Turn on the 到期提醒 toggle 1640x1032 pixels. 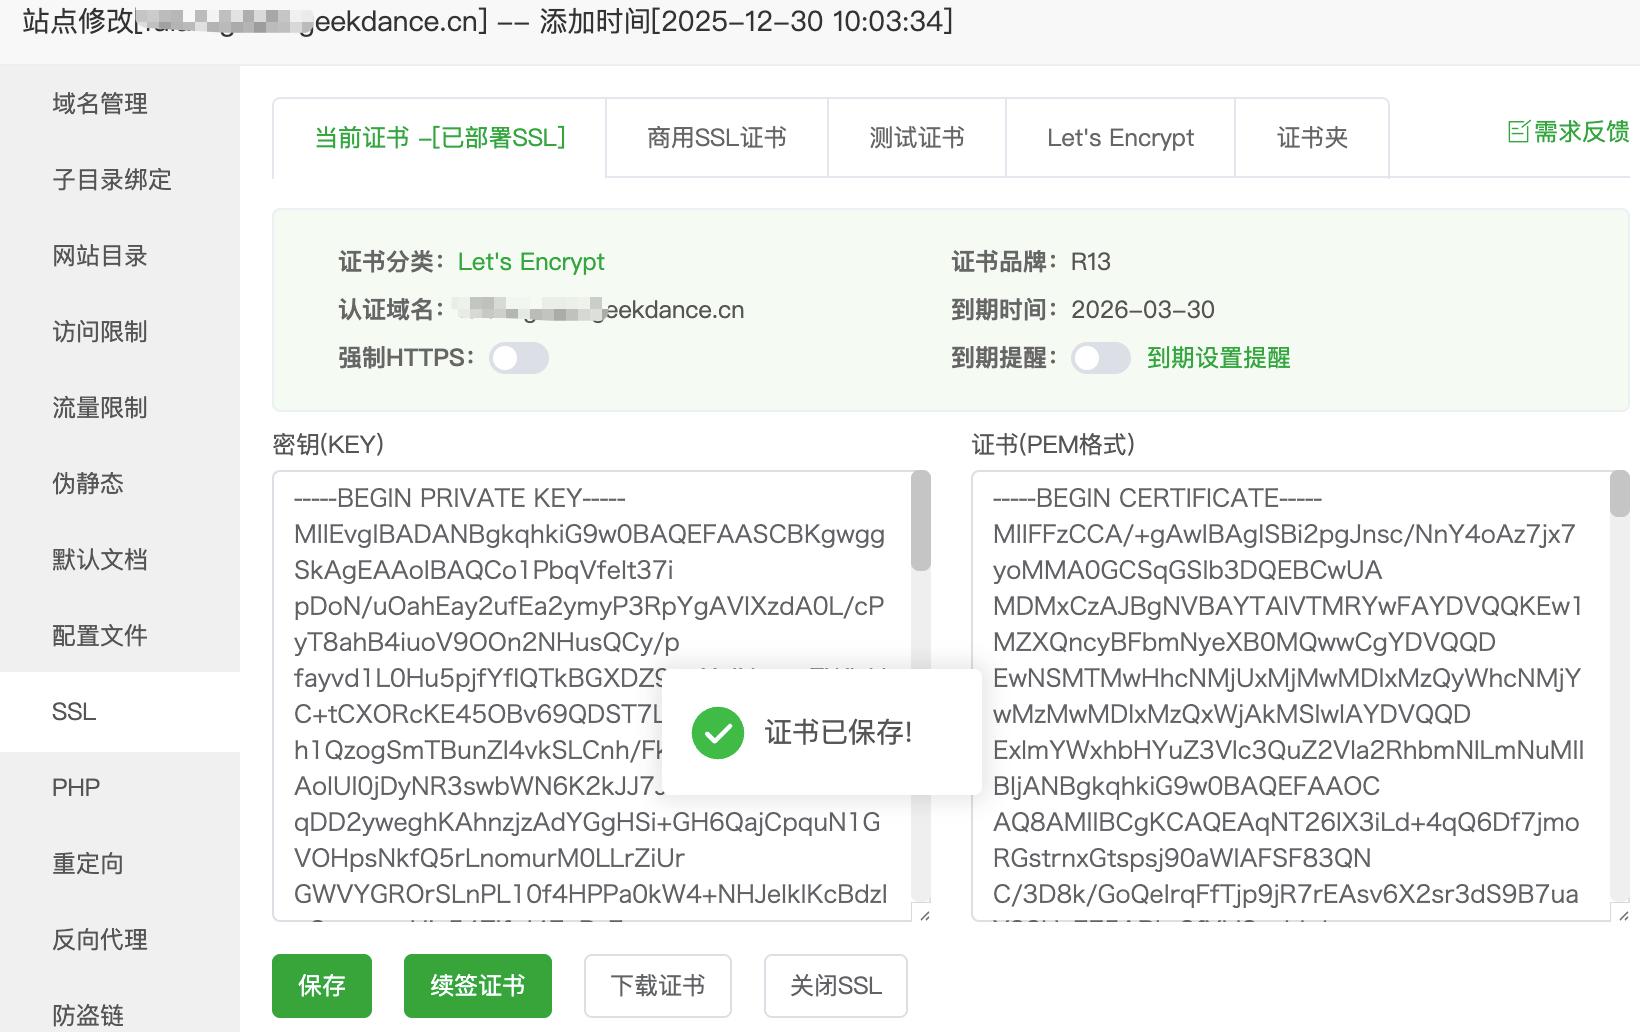(x=1100, y=357)
